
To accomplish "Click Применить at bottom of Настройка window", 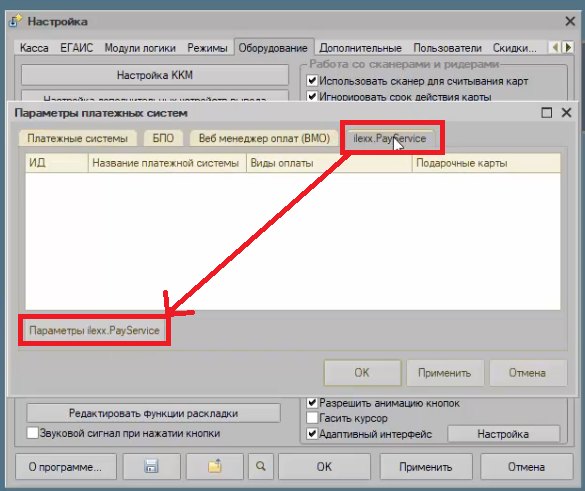I will coord(426,466).
